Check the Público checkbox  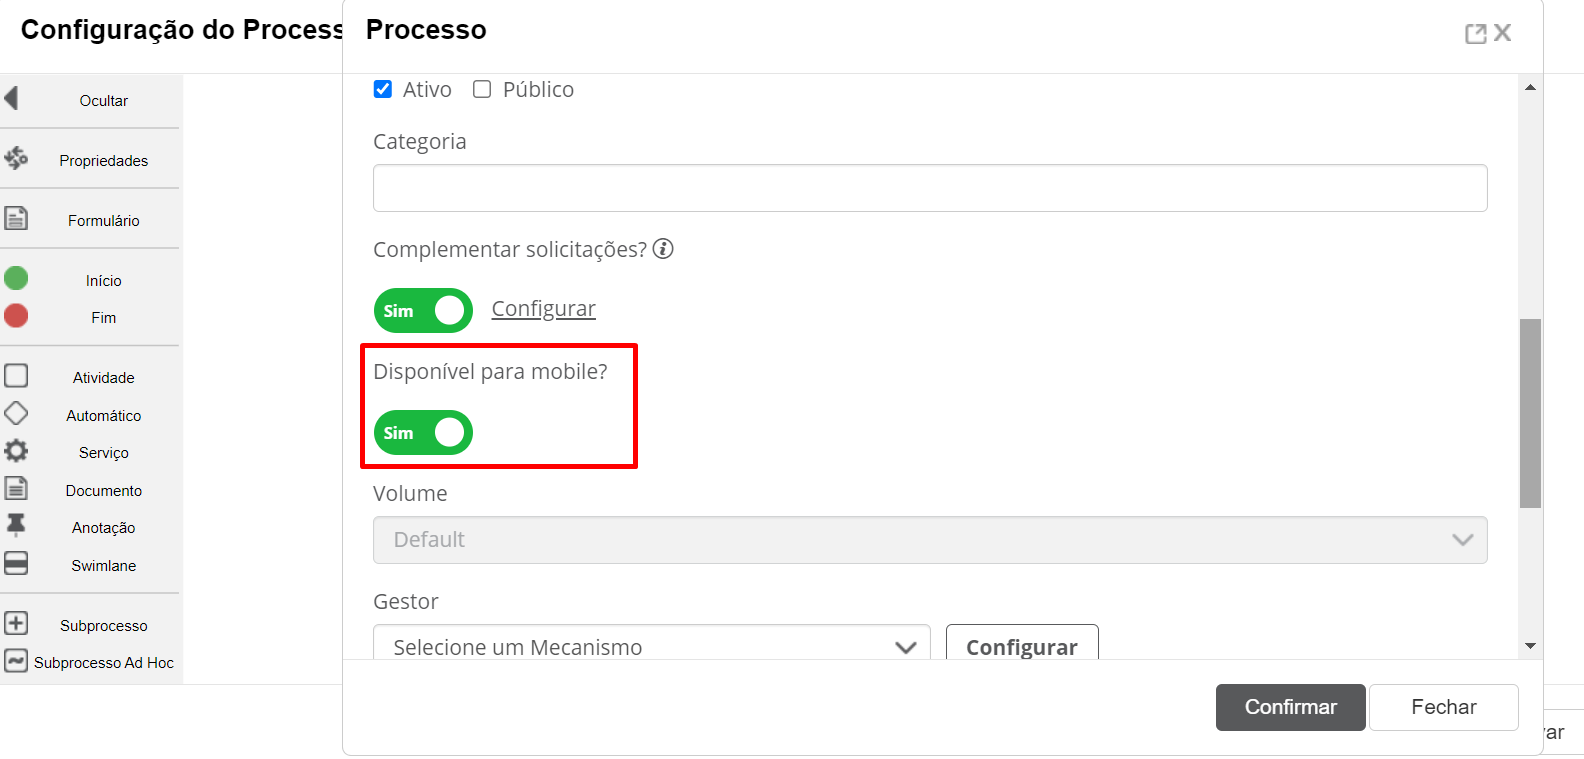(x=482, y=89)
